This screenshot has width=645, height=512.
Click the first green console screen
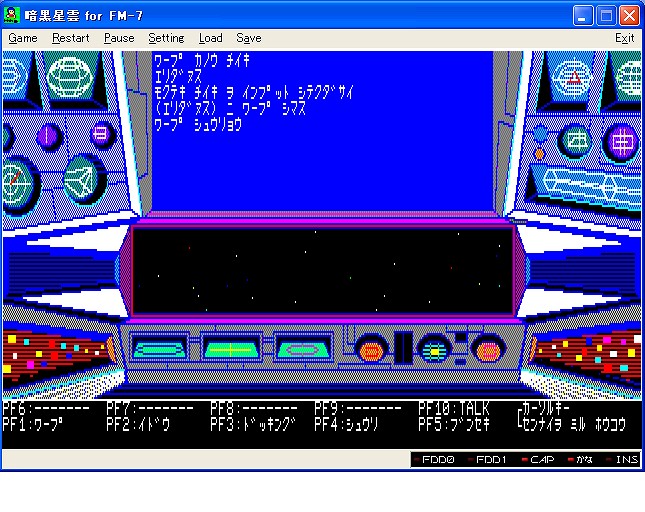[160, 349]
